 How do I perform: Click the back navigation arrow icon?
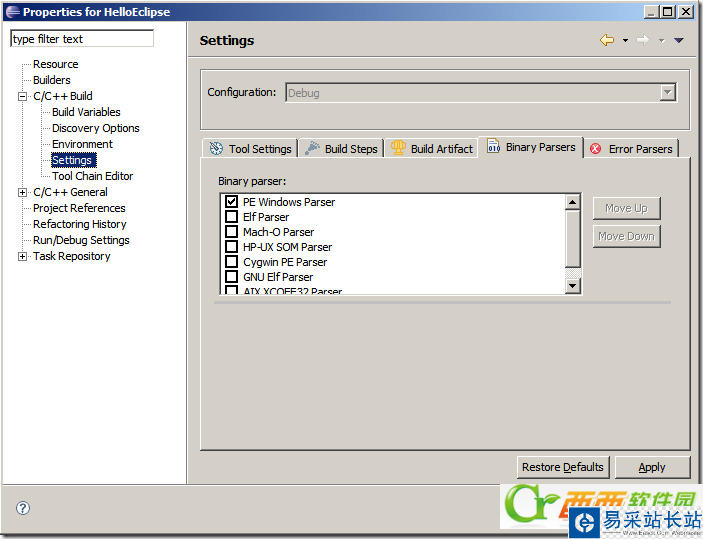point(607,40)
